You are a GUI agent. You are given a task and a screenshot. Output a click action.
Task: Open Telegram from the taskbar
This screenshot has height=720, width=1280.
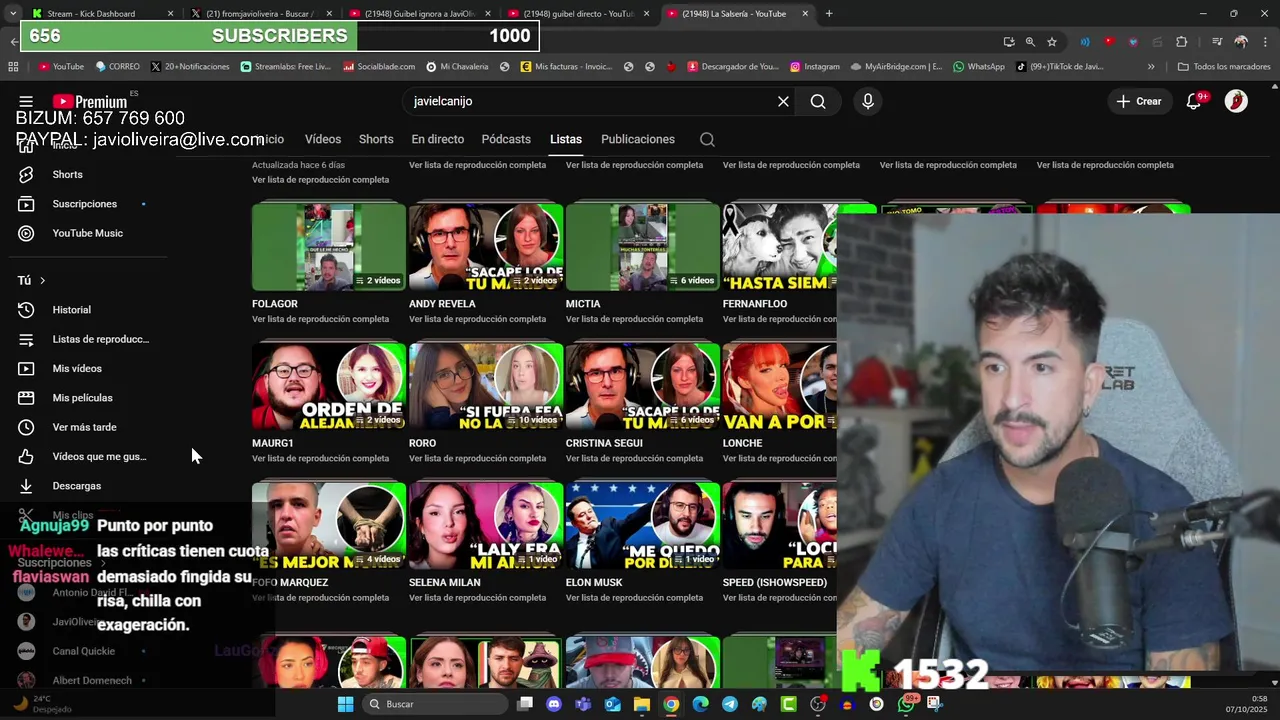tap(730, 704)
